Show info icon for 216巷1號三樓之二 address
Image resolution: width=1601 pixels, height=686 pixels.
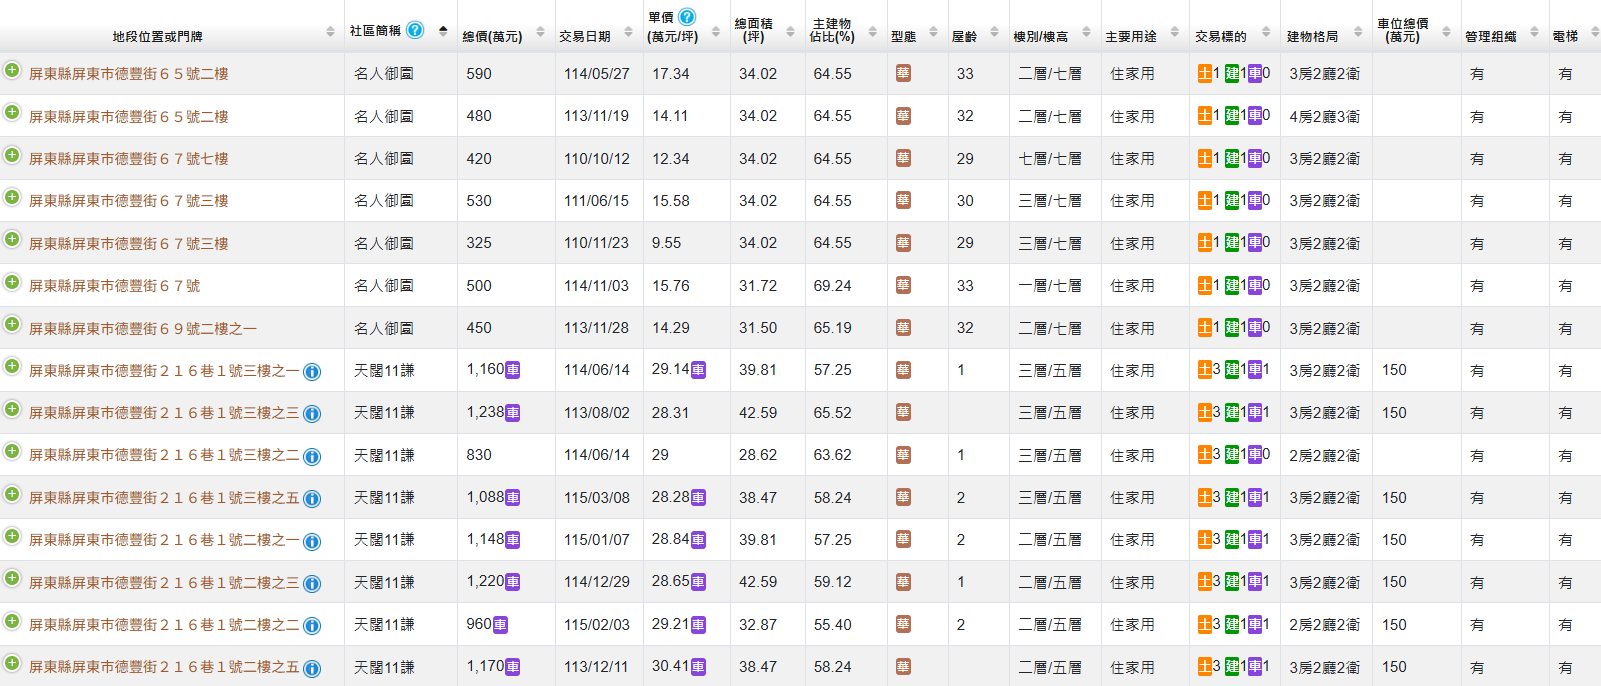(x=312, y=457)
